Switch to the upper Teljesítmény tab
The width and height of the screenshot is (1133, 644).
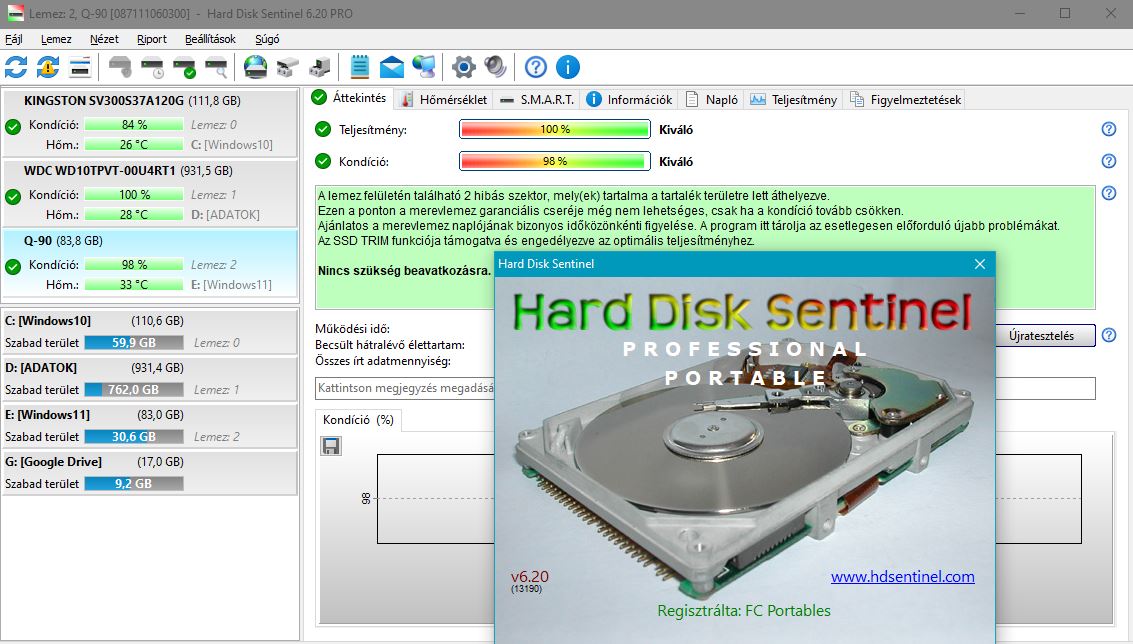pos(793,100)
